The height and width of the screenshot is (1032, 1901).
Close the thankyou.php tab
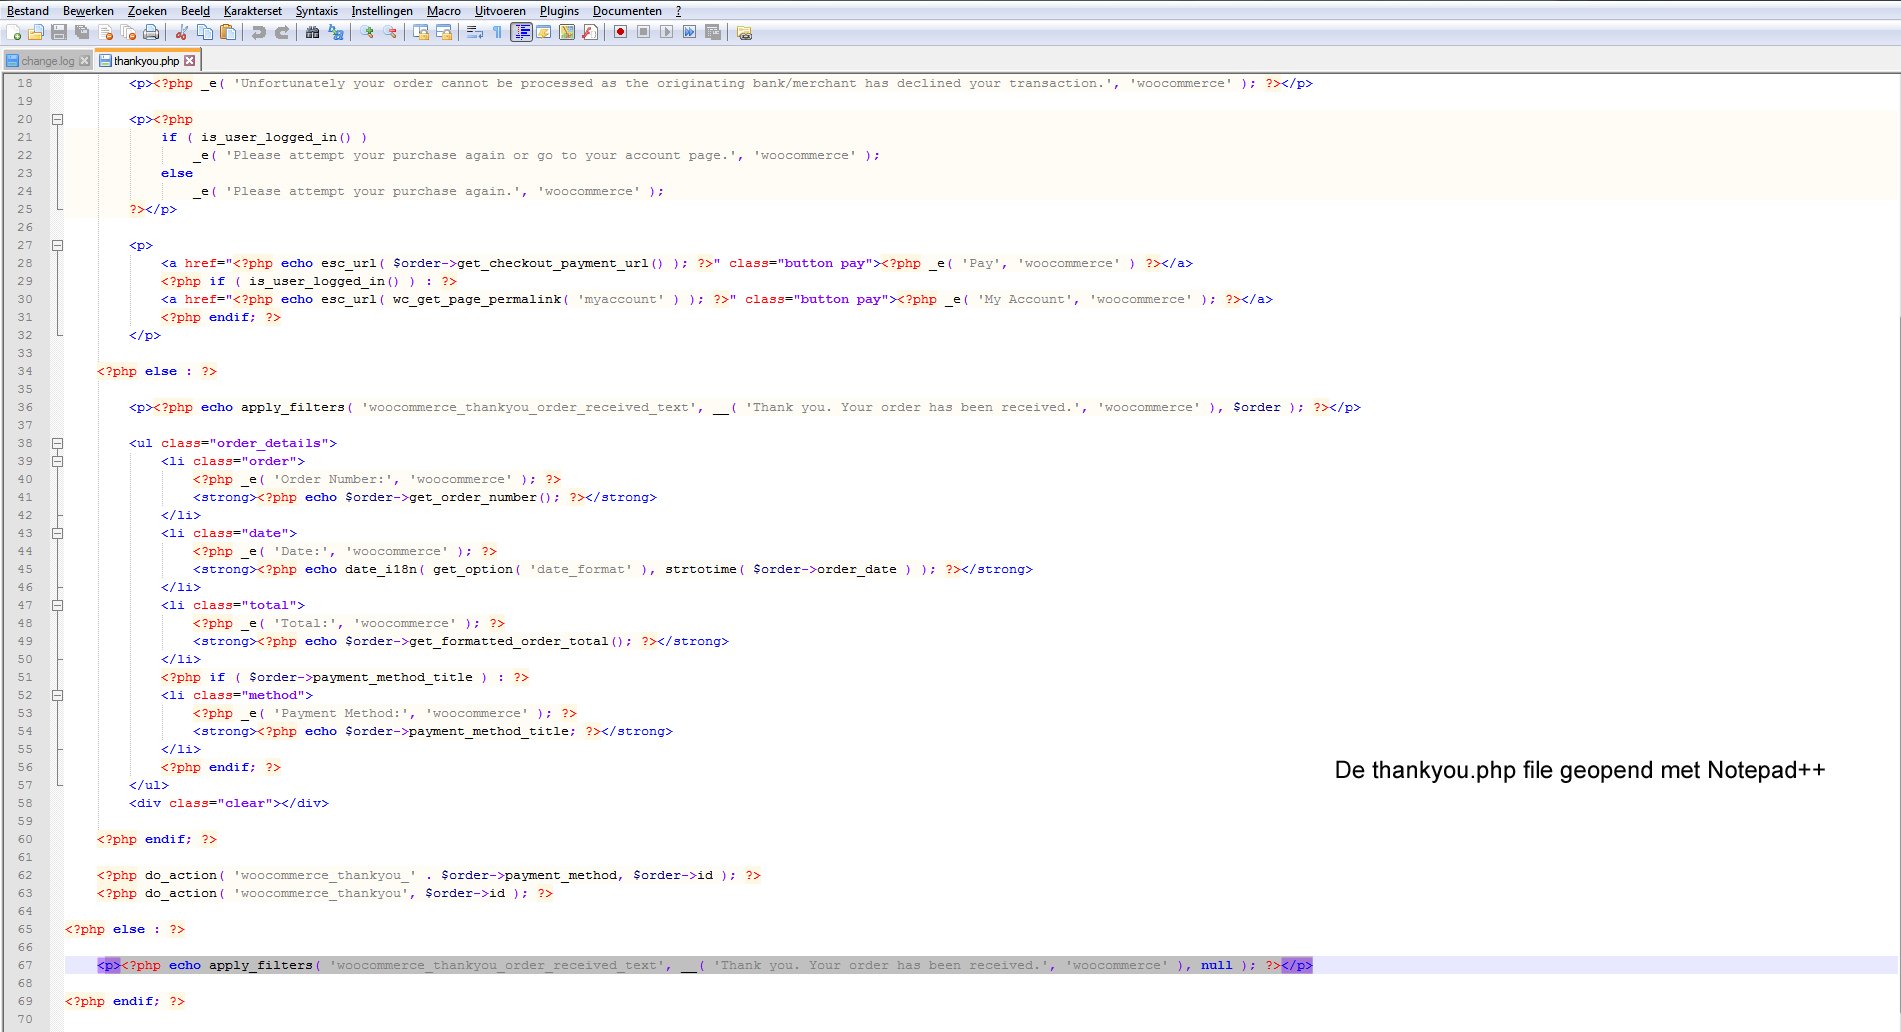[x=190, y=61]
